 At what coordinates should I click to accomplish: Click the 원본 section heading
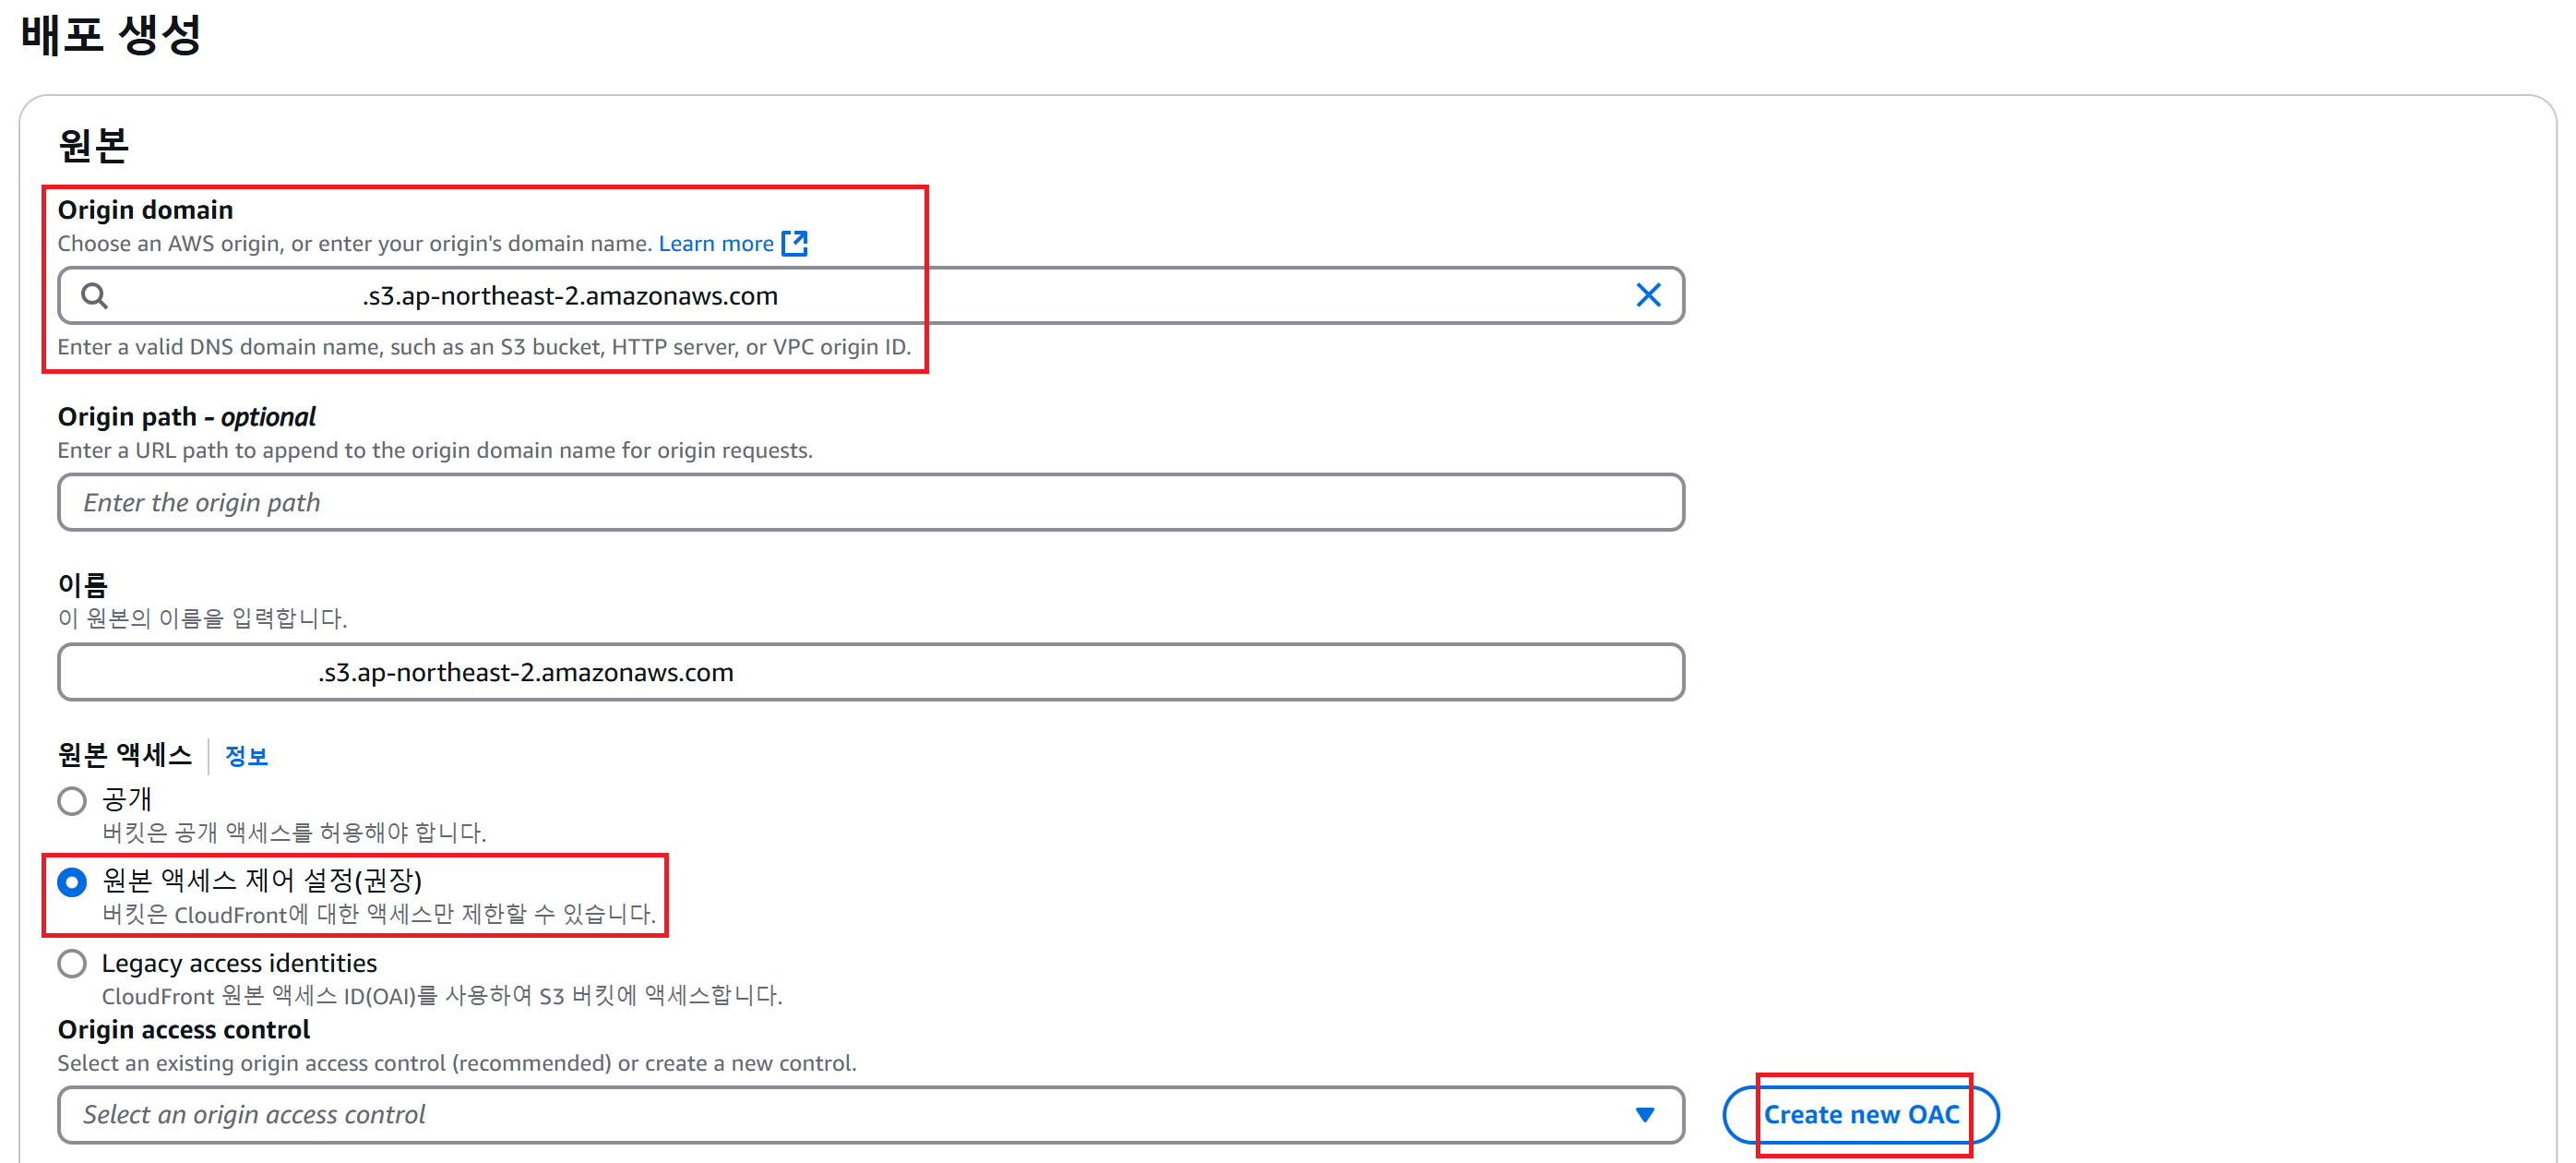pos(93,146)
